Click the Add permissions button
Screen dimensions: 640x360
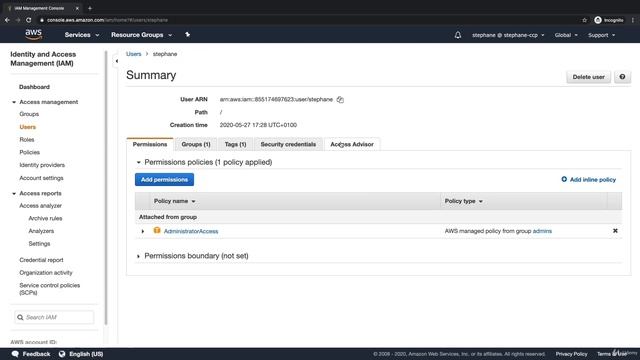[164, 180]
